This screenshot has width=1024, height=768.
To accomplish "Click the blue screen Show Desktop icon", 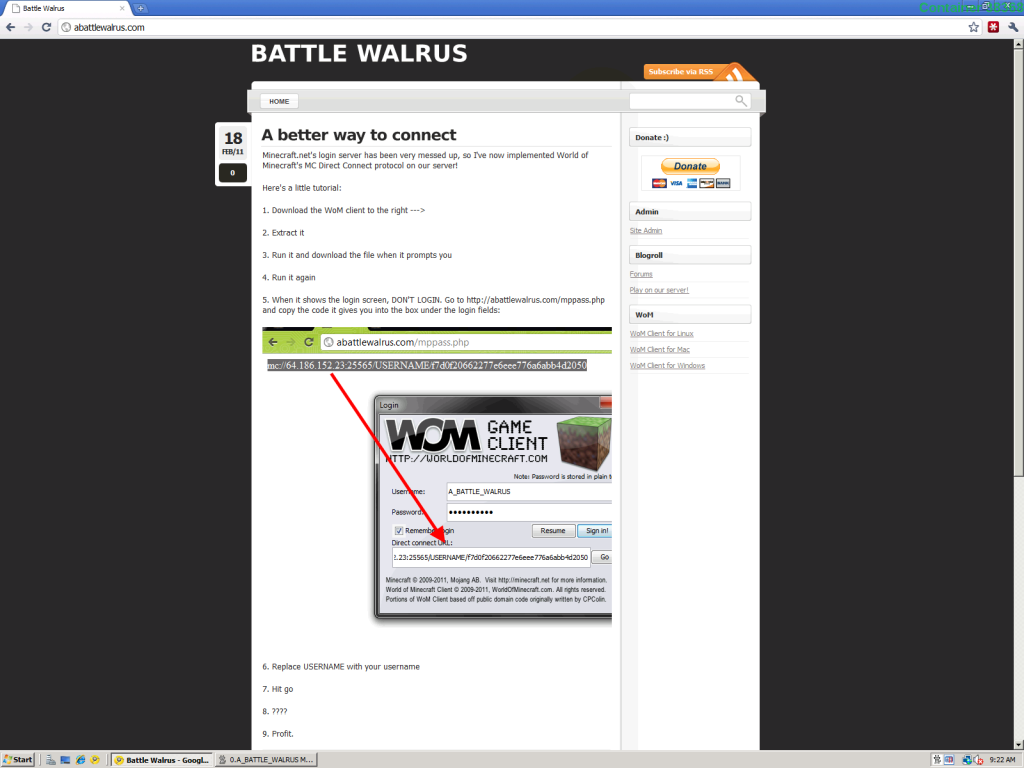I will click(65, 760).
